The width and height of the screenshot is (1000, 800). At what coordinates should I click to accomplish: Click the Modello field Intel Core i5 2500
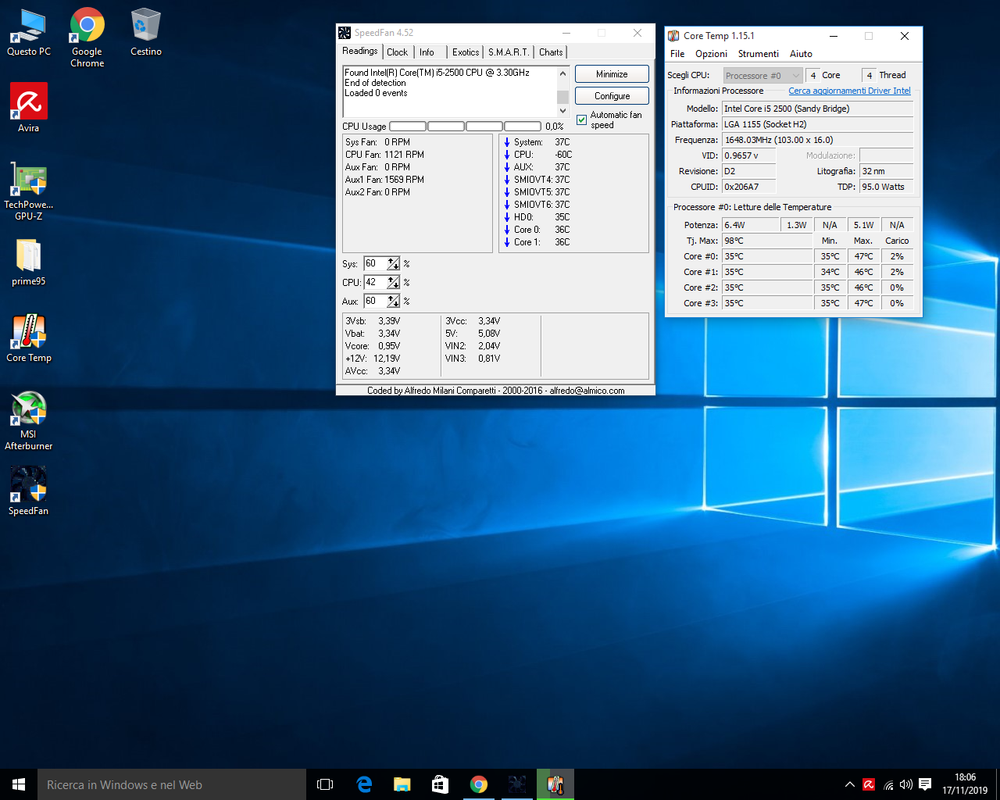click(818, 108)
